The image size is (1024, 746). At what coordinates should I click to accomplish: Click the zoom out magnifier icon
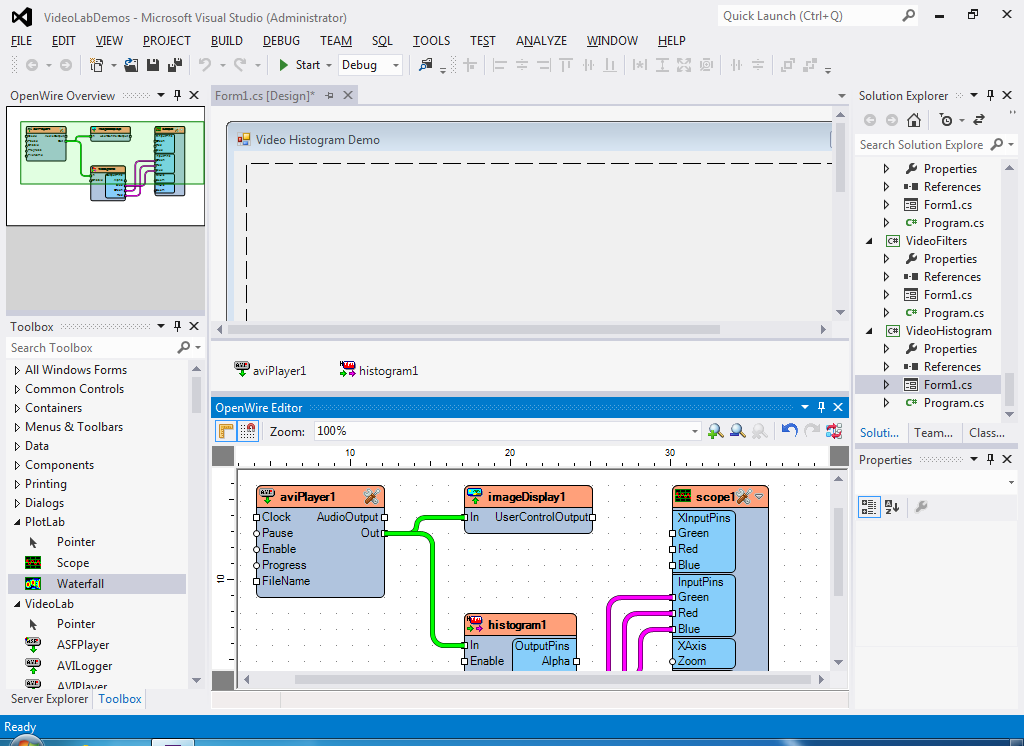click(x=738, y=431)
